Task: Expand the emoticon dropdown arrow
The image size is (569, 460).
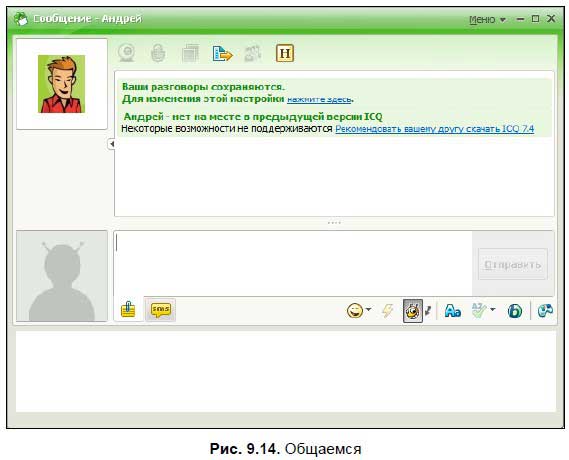Action: 368,309
